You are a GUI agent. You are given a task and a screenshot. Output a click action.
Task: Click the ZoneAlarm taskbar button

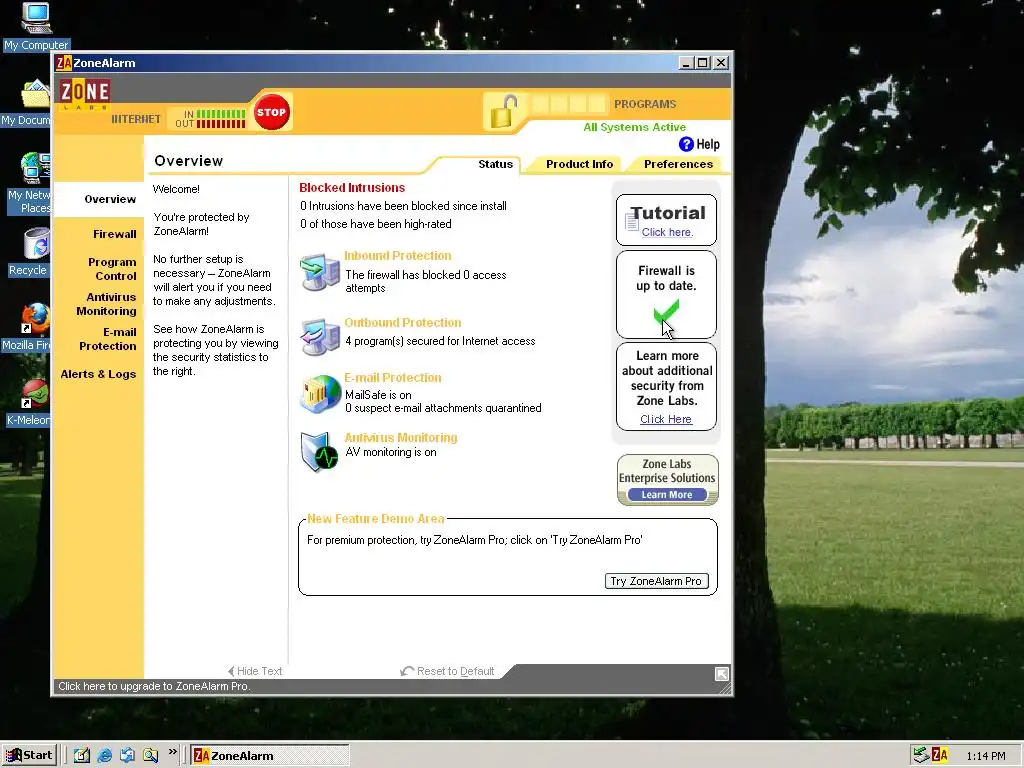click(270, 756)
